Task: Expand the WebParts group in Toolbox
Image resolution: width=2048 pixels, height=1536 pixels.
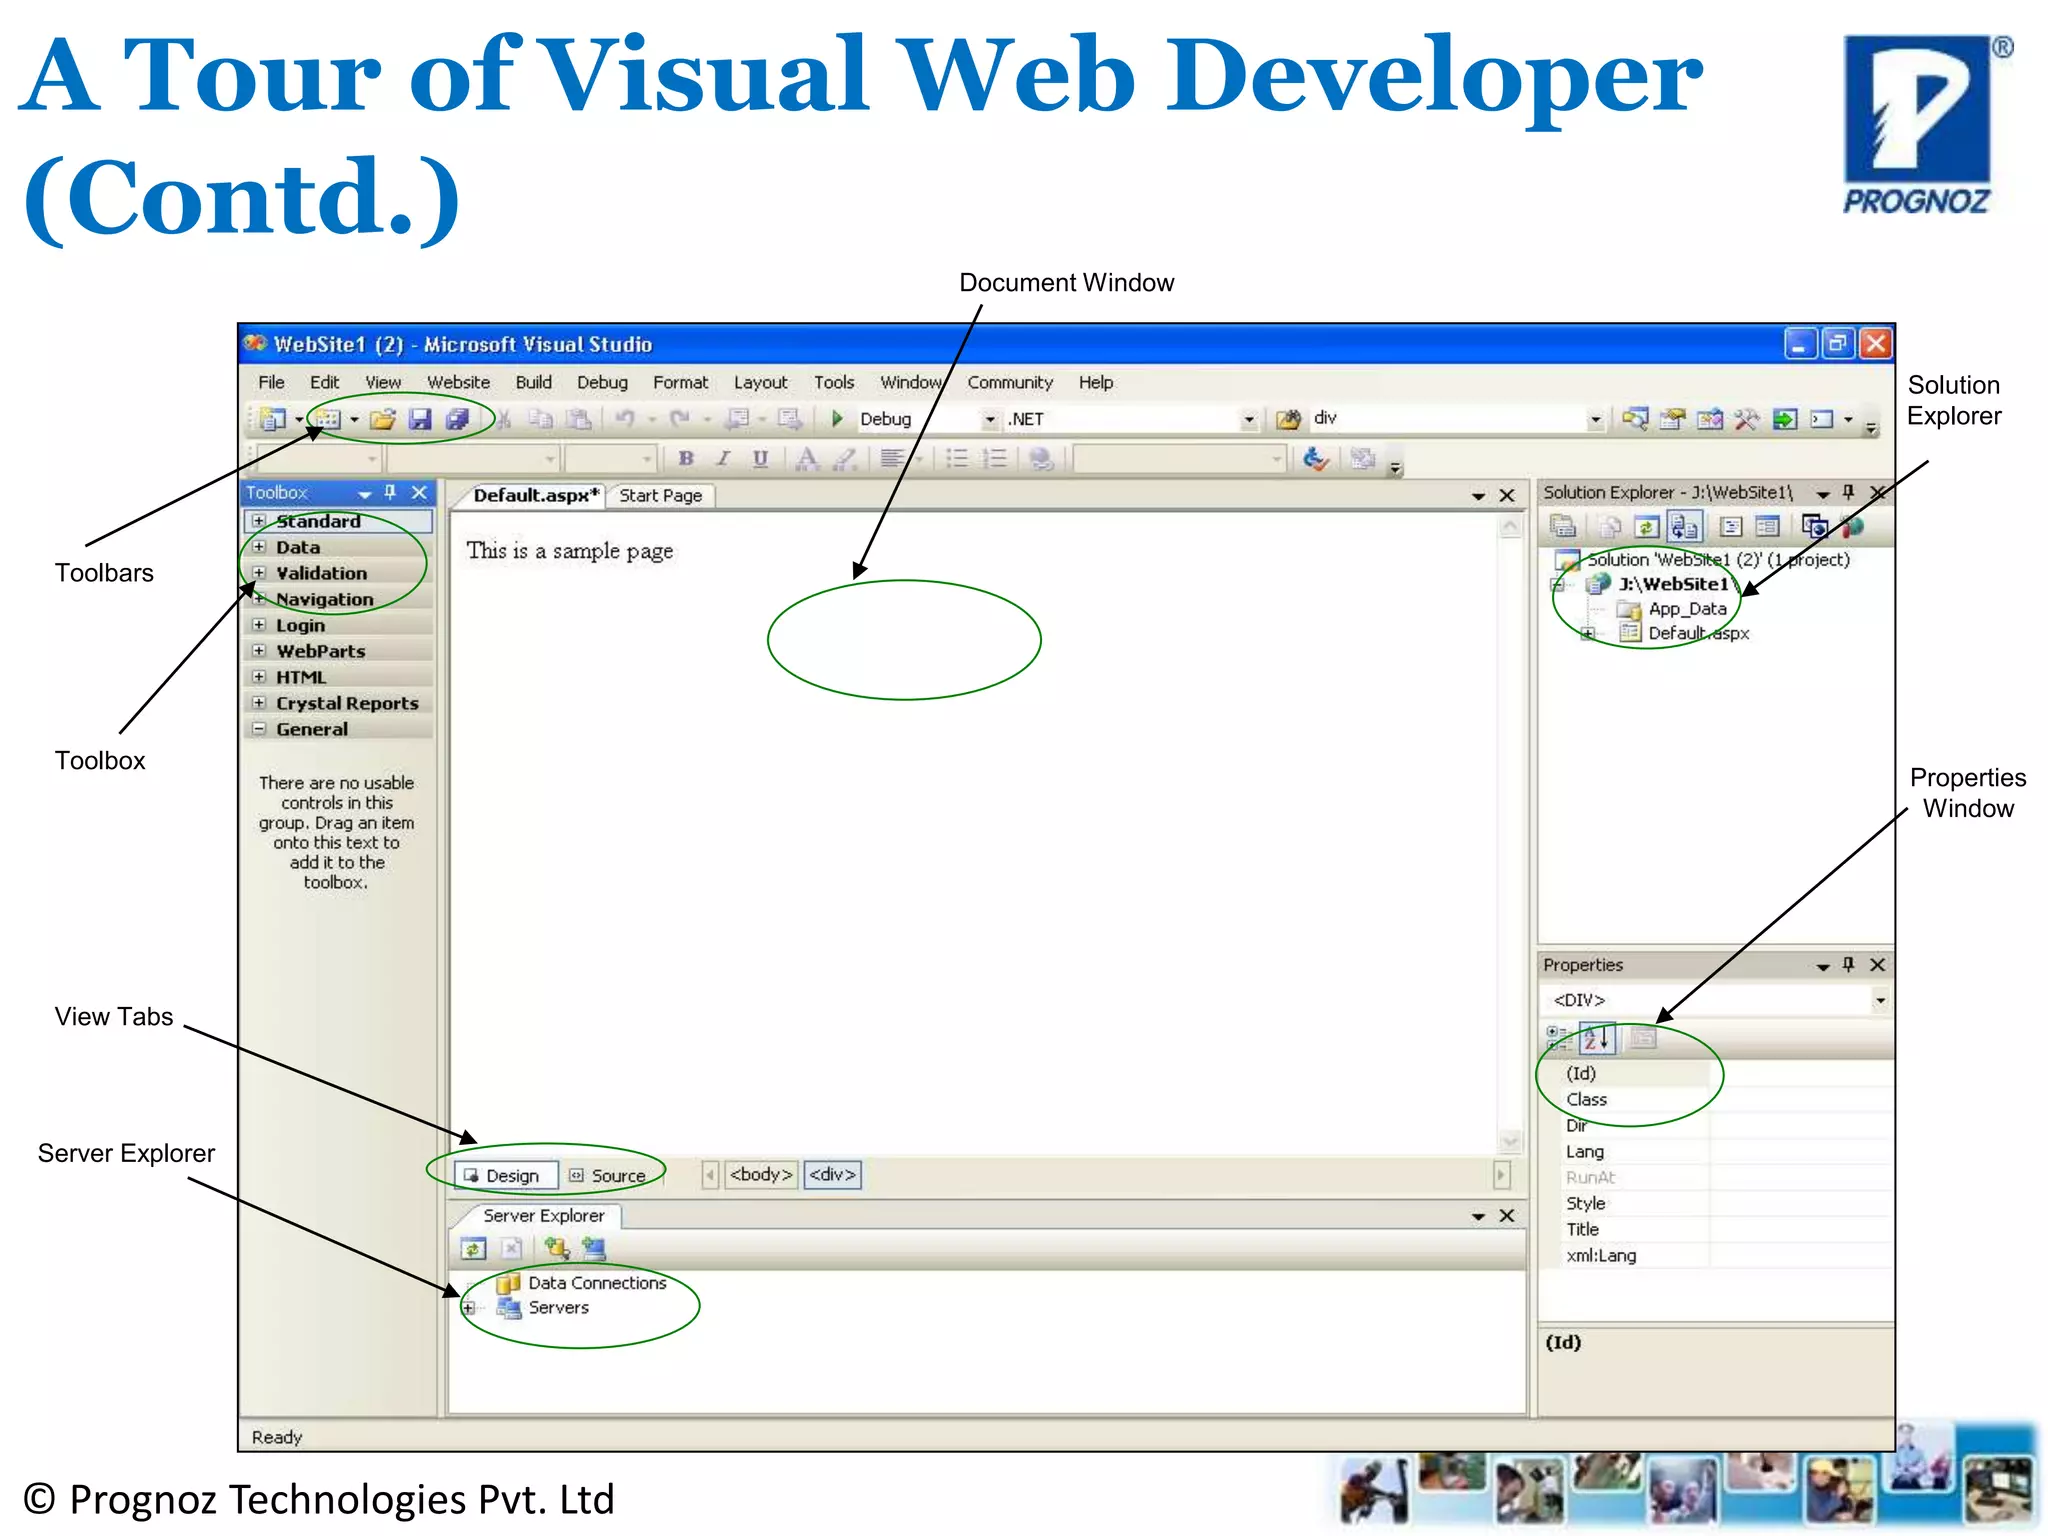Action: pyautogui.click(x=259, y=651)
